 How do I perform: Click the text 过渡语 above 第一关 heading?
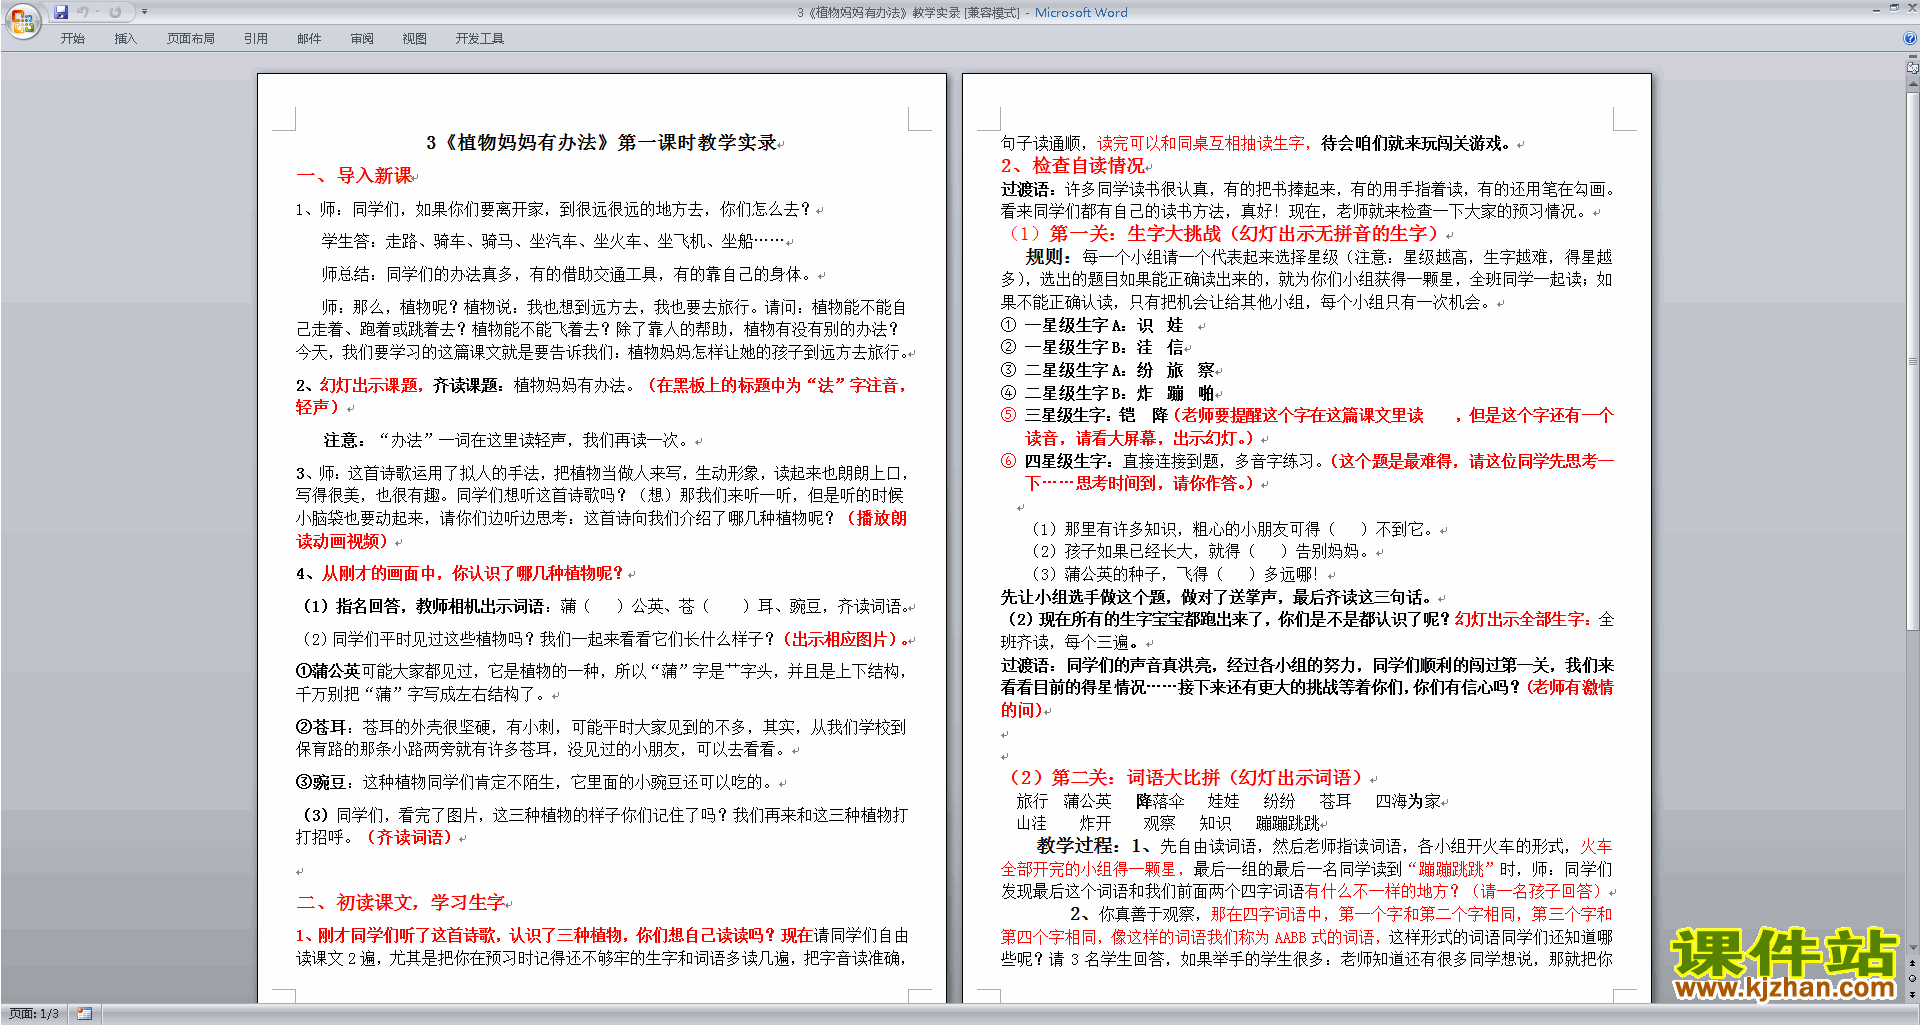click(x=1025, y=190)
